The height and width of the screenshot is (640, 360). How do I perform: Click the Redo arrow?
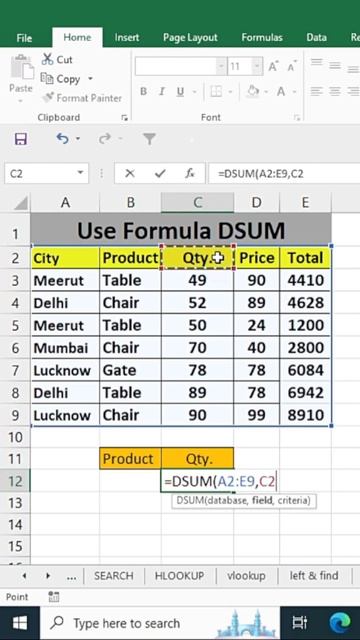point(104,139)
